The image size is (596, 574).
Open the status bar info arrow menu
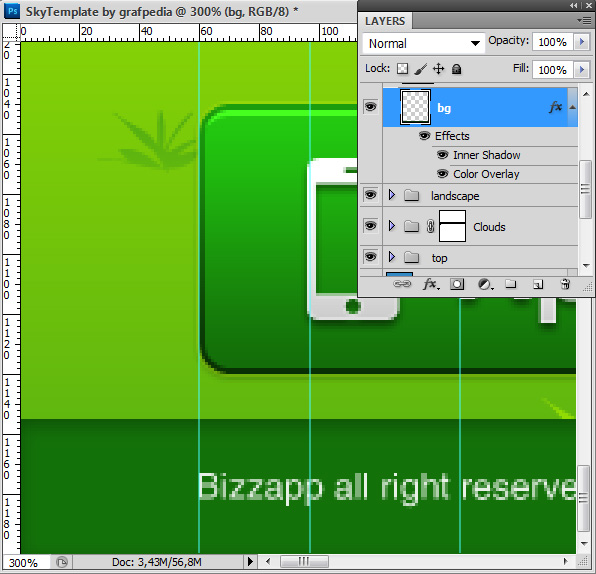250,561
